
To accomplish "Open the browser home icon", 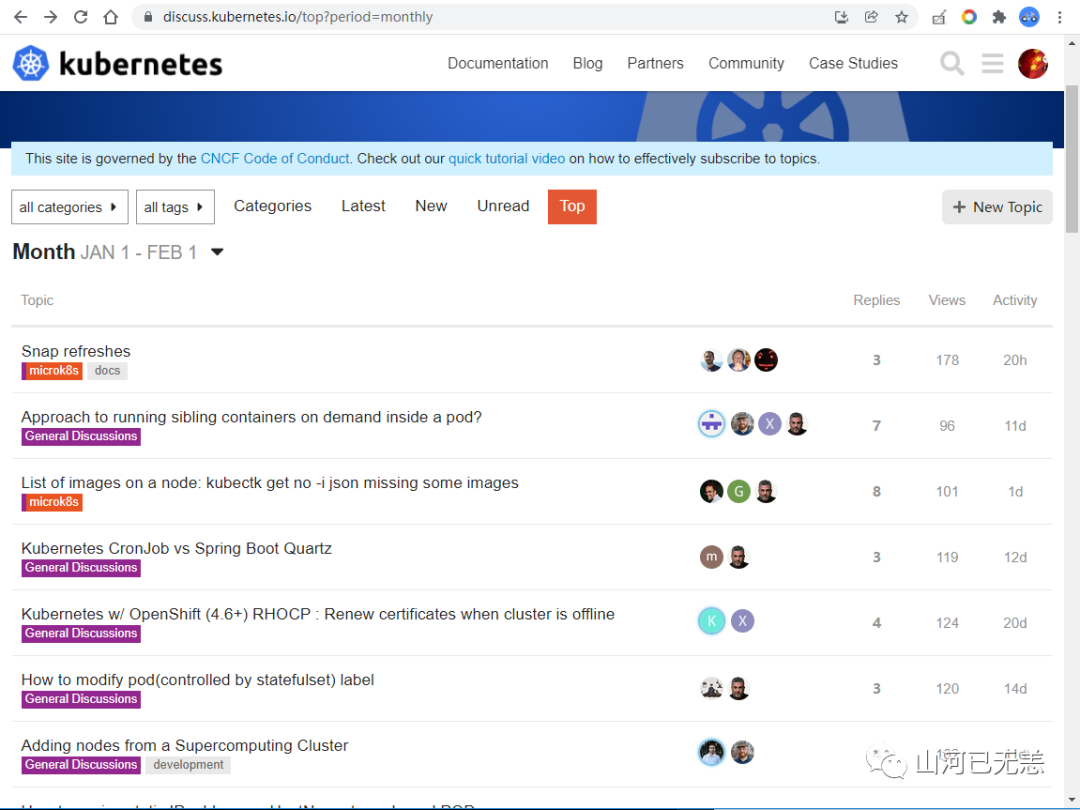I will point(110,17).
